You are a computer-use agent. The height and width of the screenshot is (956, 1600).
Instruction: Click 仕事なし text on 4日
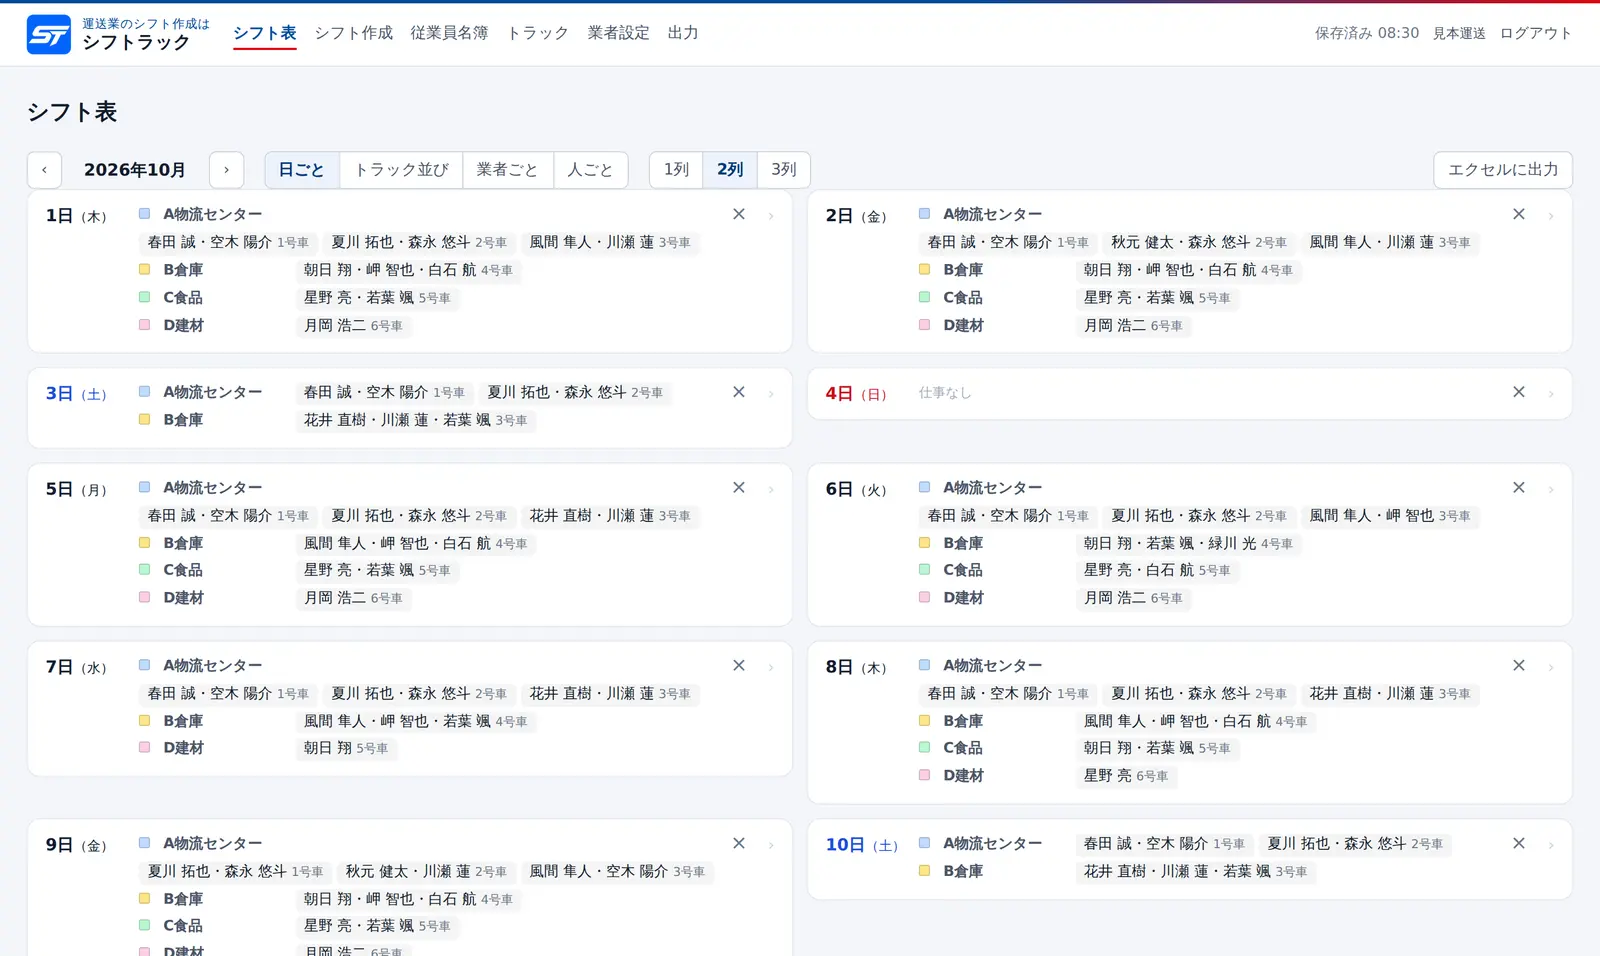click(945, 393)
